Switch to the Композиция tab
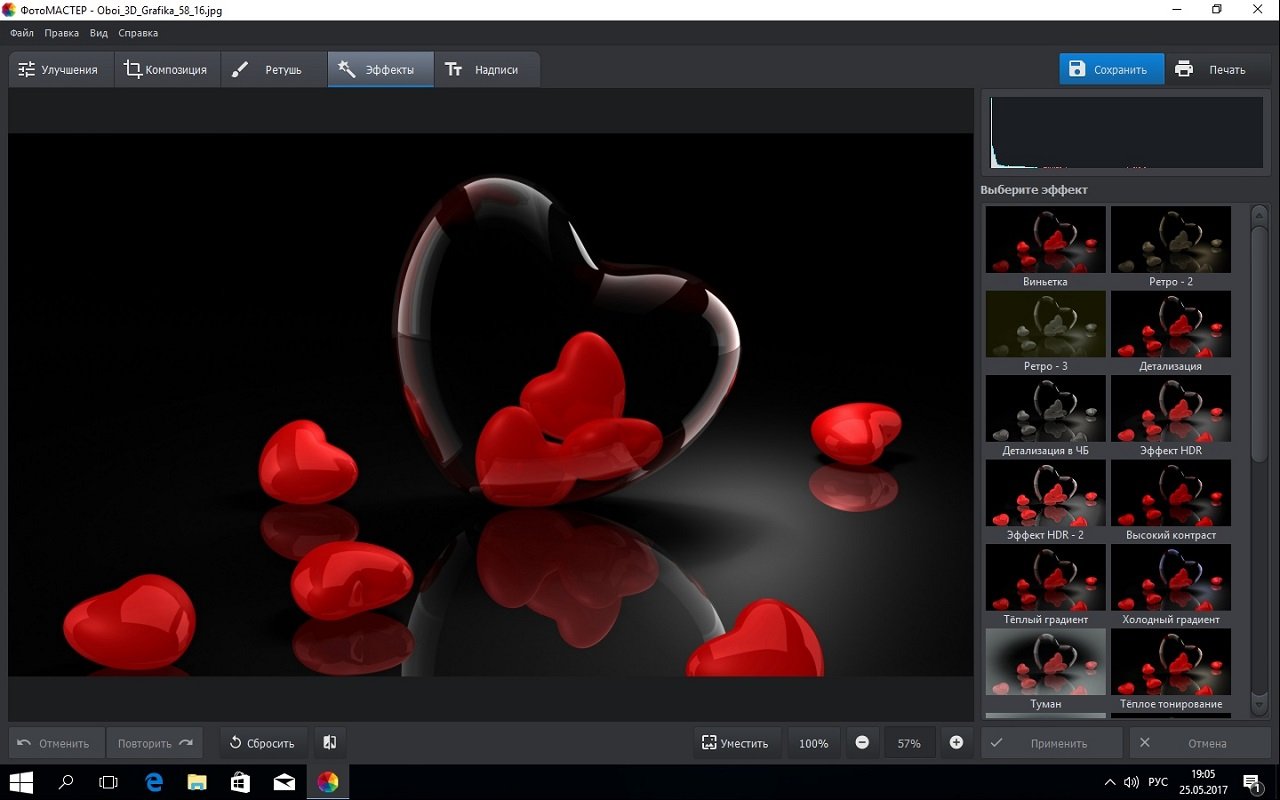Image resolution: width=1280 pixels, height=800 pixels. tap(166, 70)
